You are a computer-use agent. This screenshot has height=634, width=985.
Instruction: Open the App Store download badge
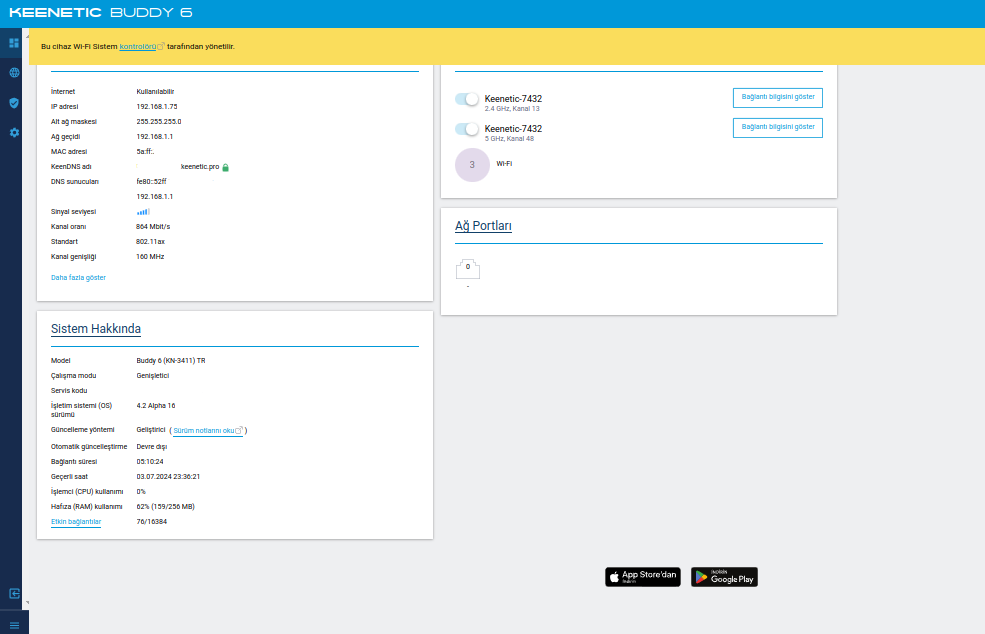coord(643,577)
